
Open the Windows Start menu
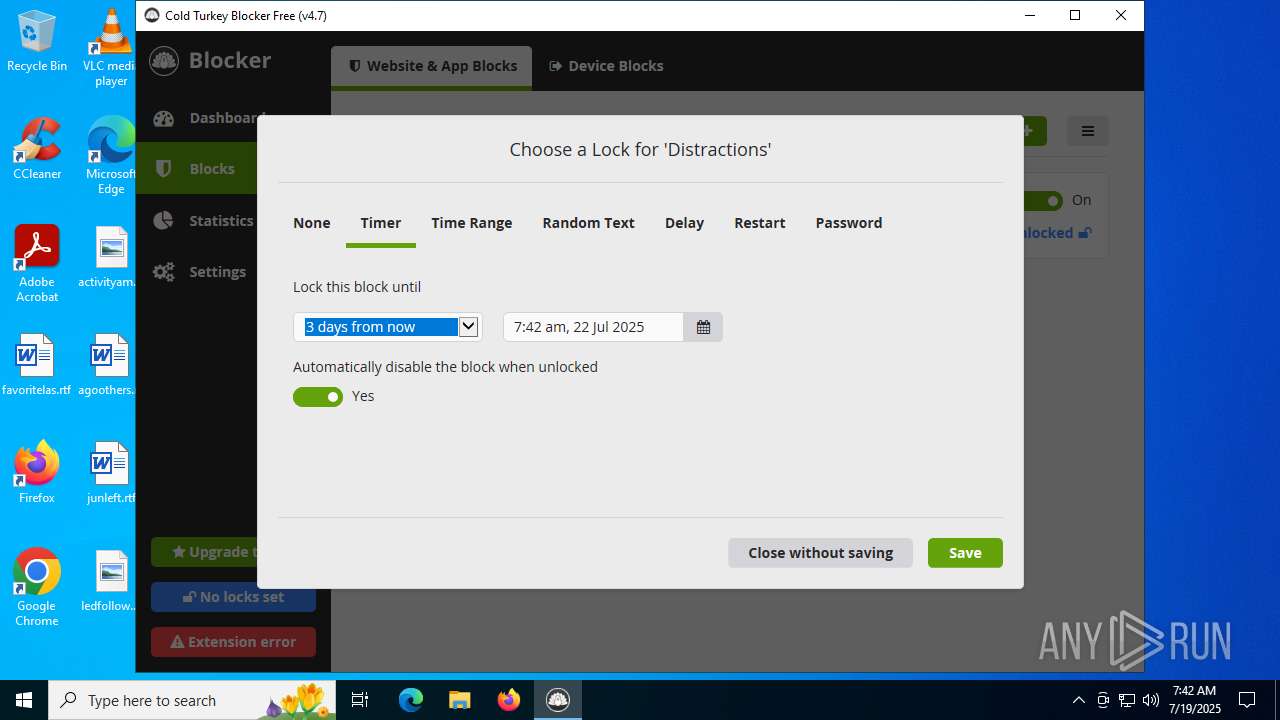coord(24,700)
